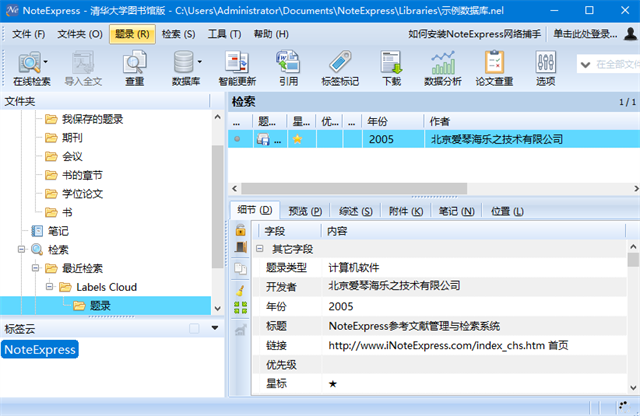Switch to the 笔记 (N) tab
The height and width of the screenshot is (416, 640).
pyautogui.click(x=456, y=211)
